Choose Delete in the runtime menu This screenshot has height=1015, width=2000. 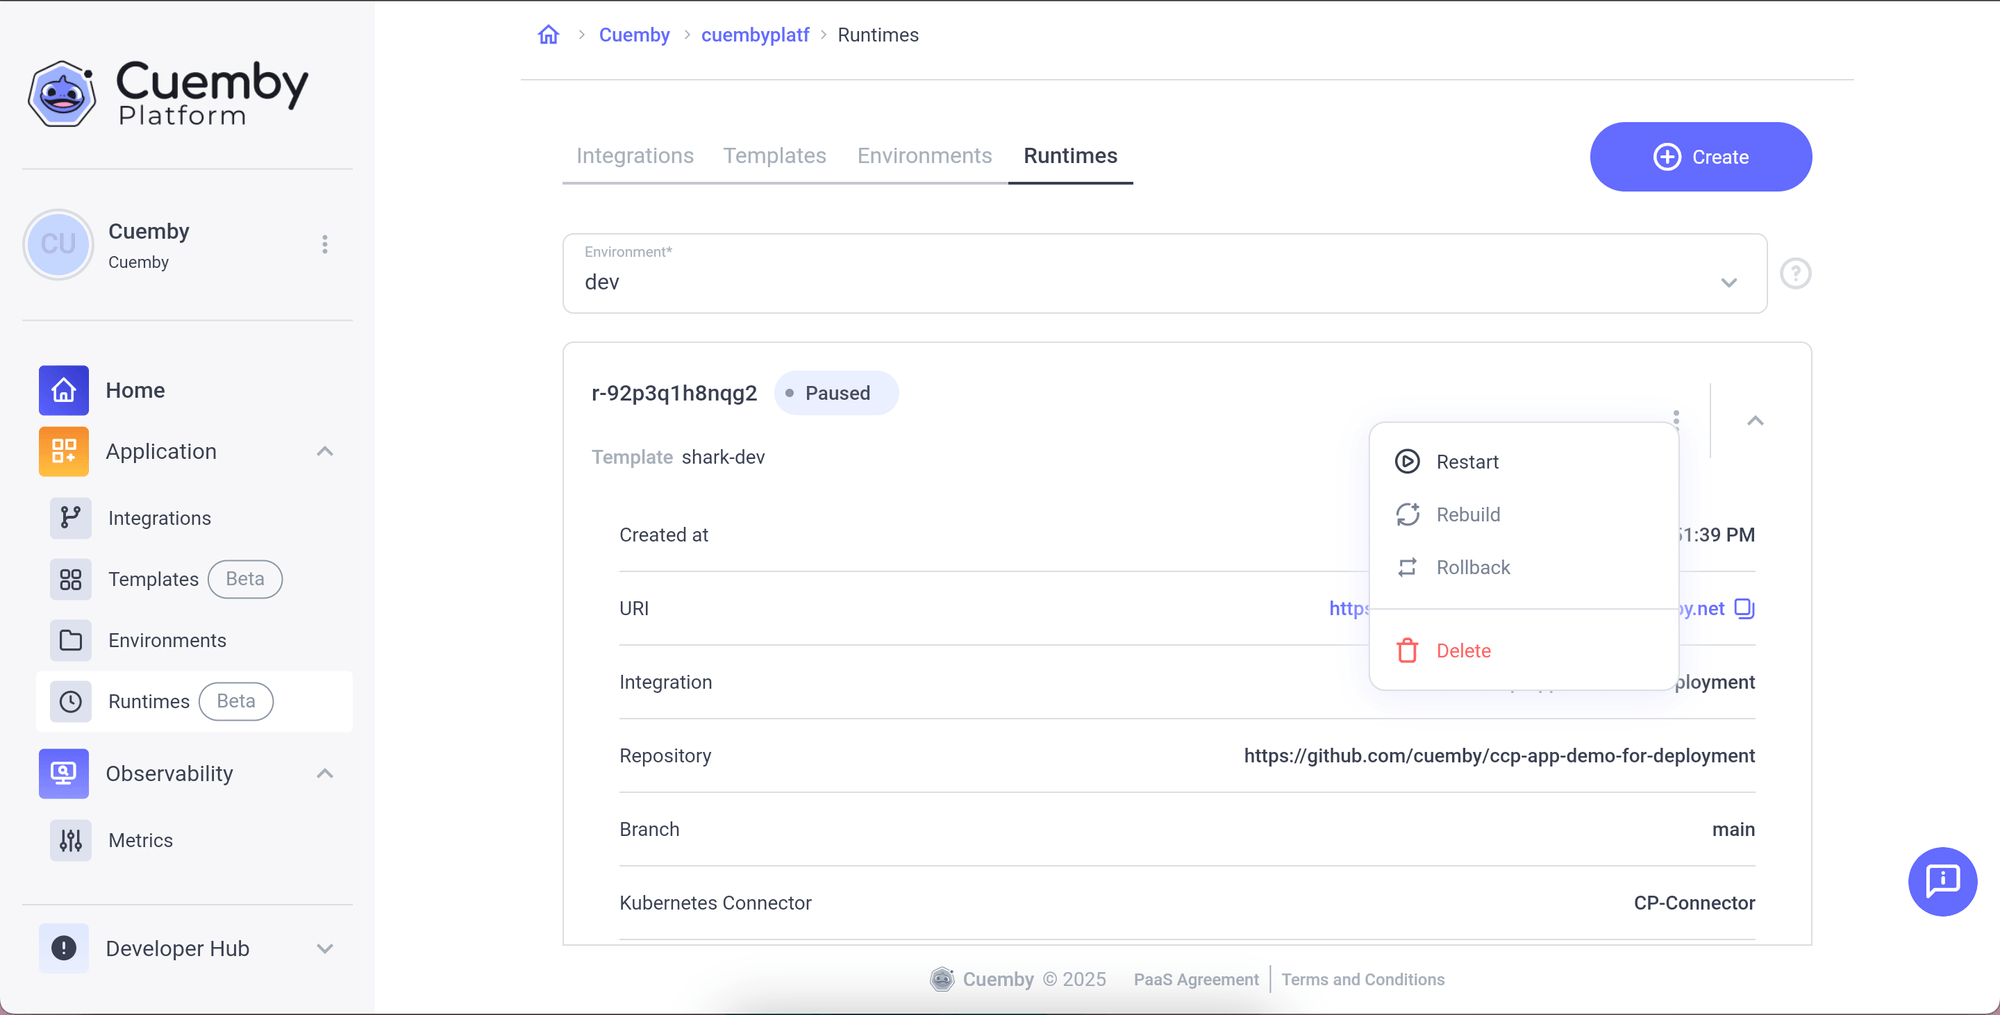[1463, 651]
